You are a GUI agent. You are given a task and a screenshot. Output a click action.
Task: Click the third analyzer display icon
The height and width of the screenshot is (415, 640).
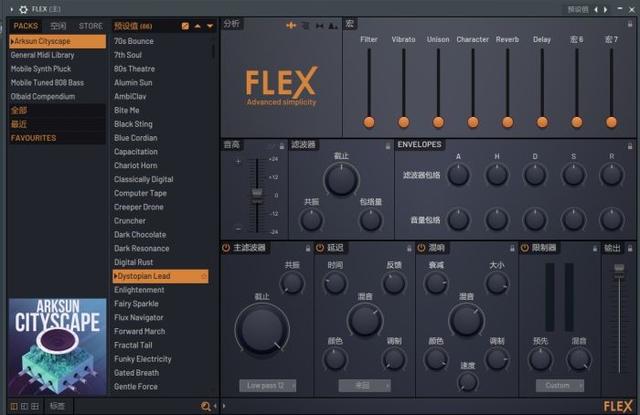pos(320,26)
